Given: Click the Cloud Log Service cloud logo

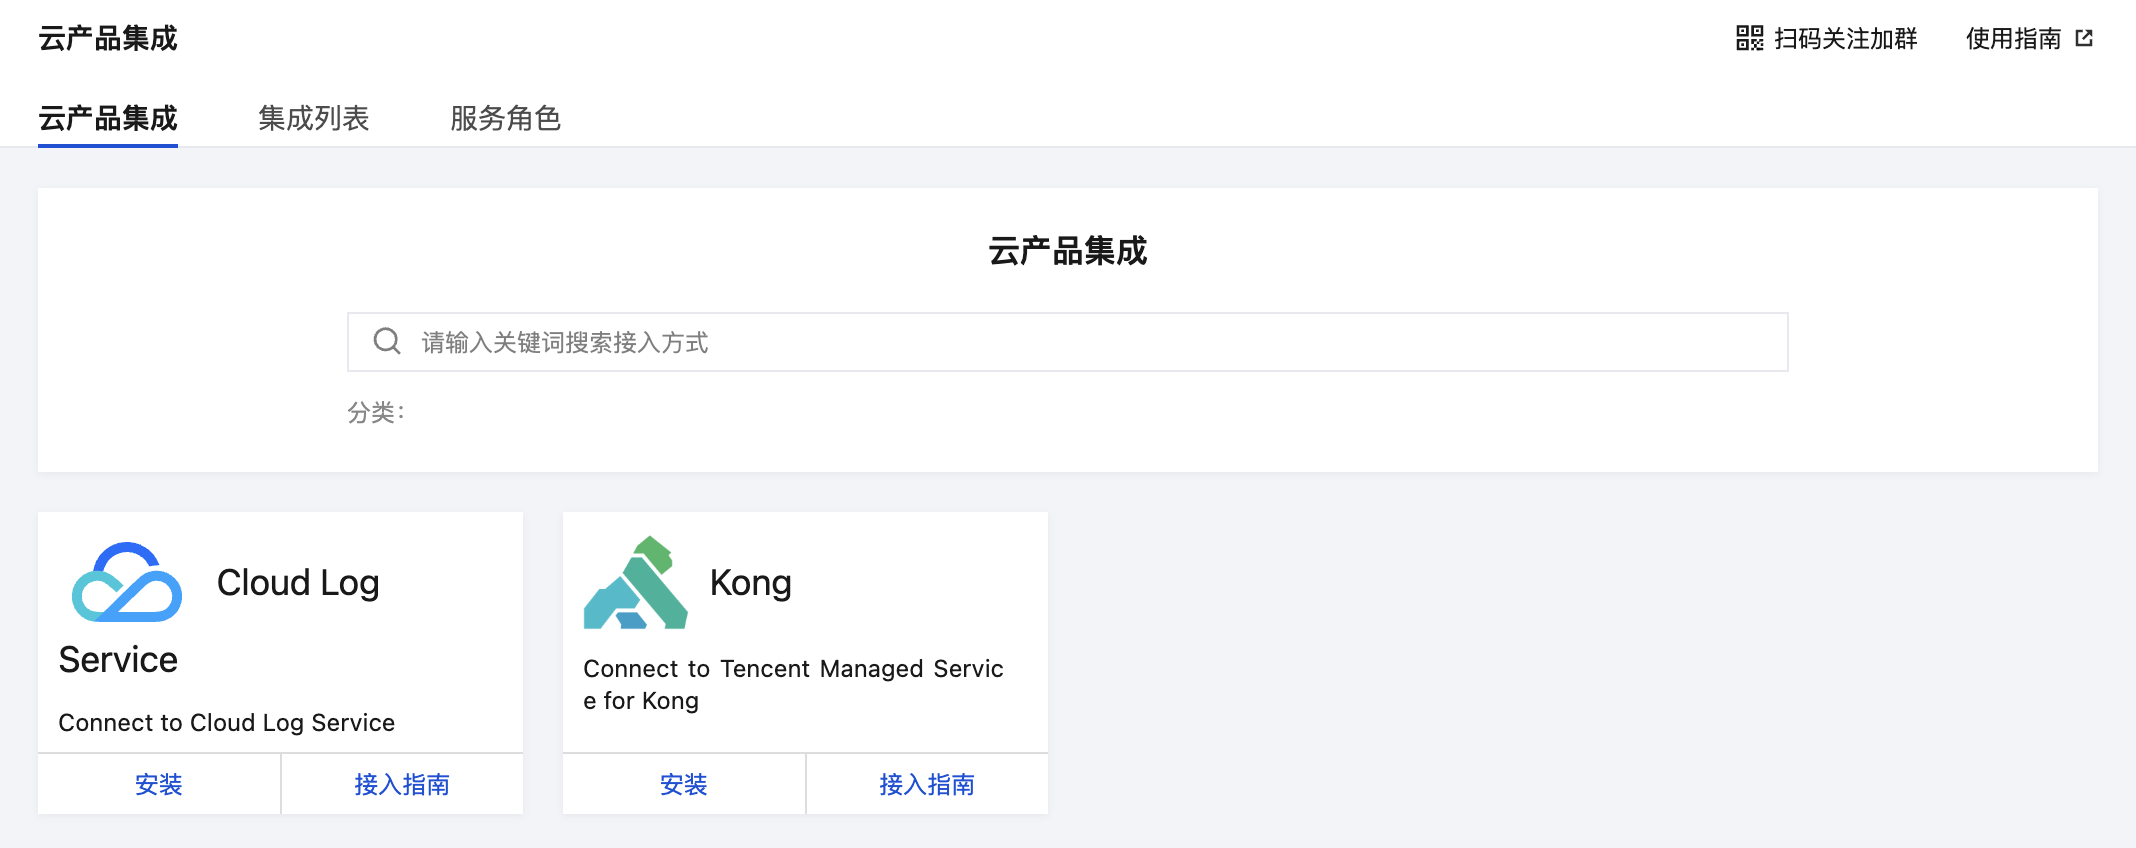Looking at the screenshot, I should pos(127,582).
